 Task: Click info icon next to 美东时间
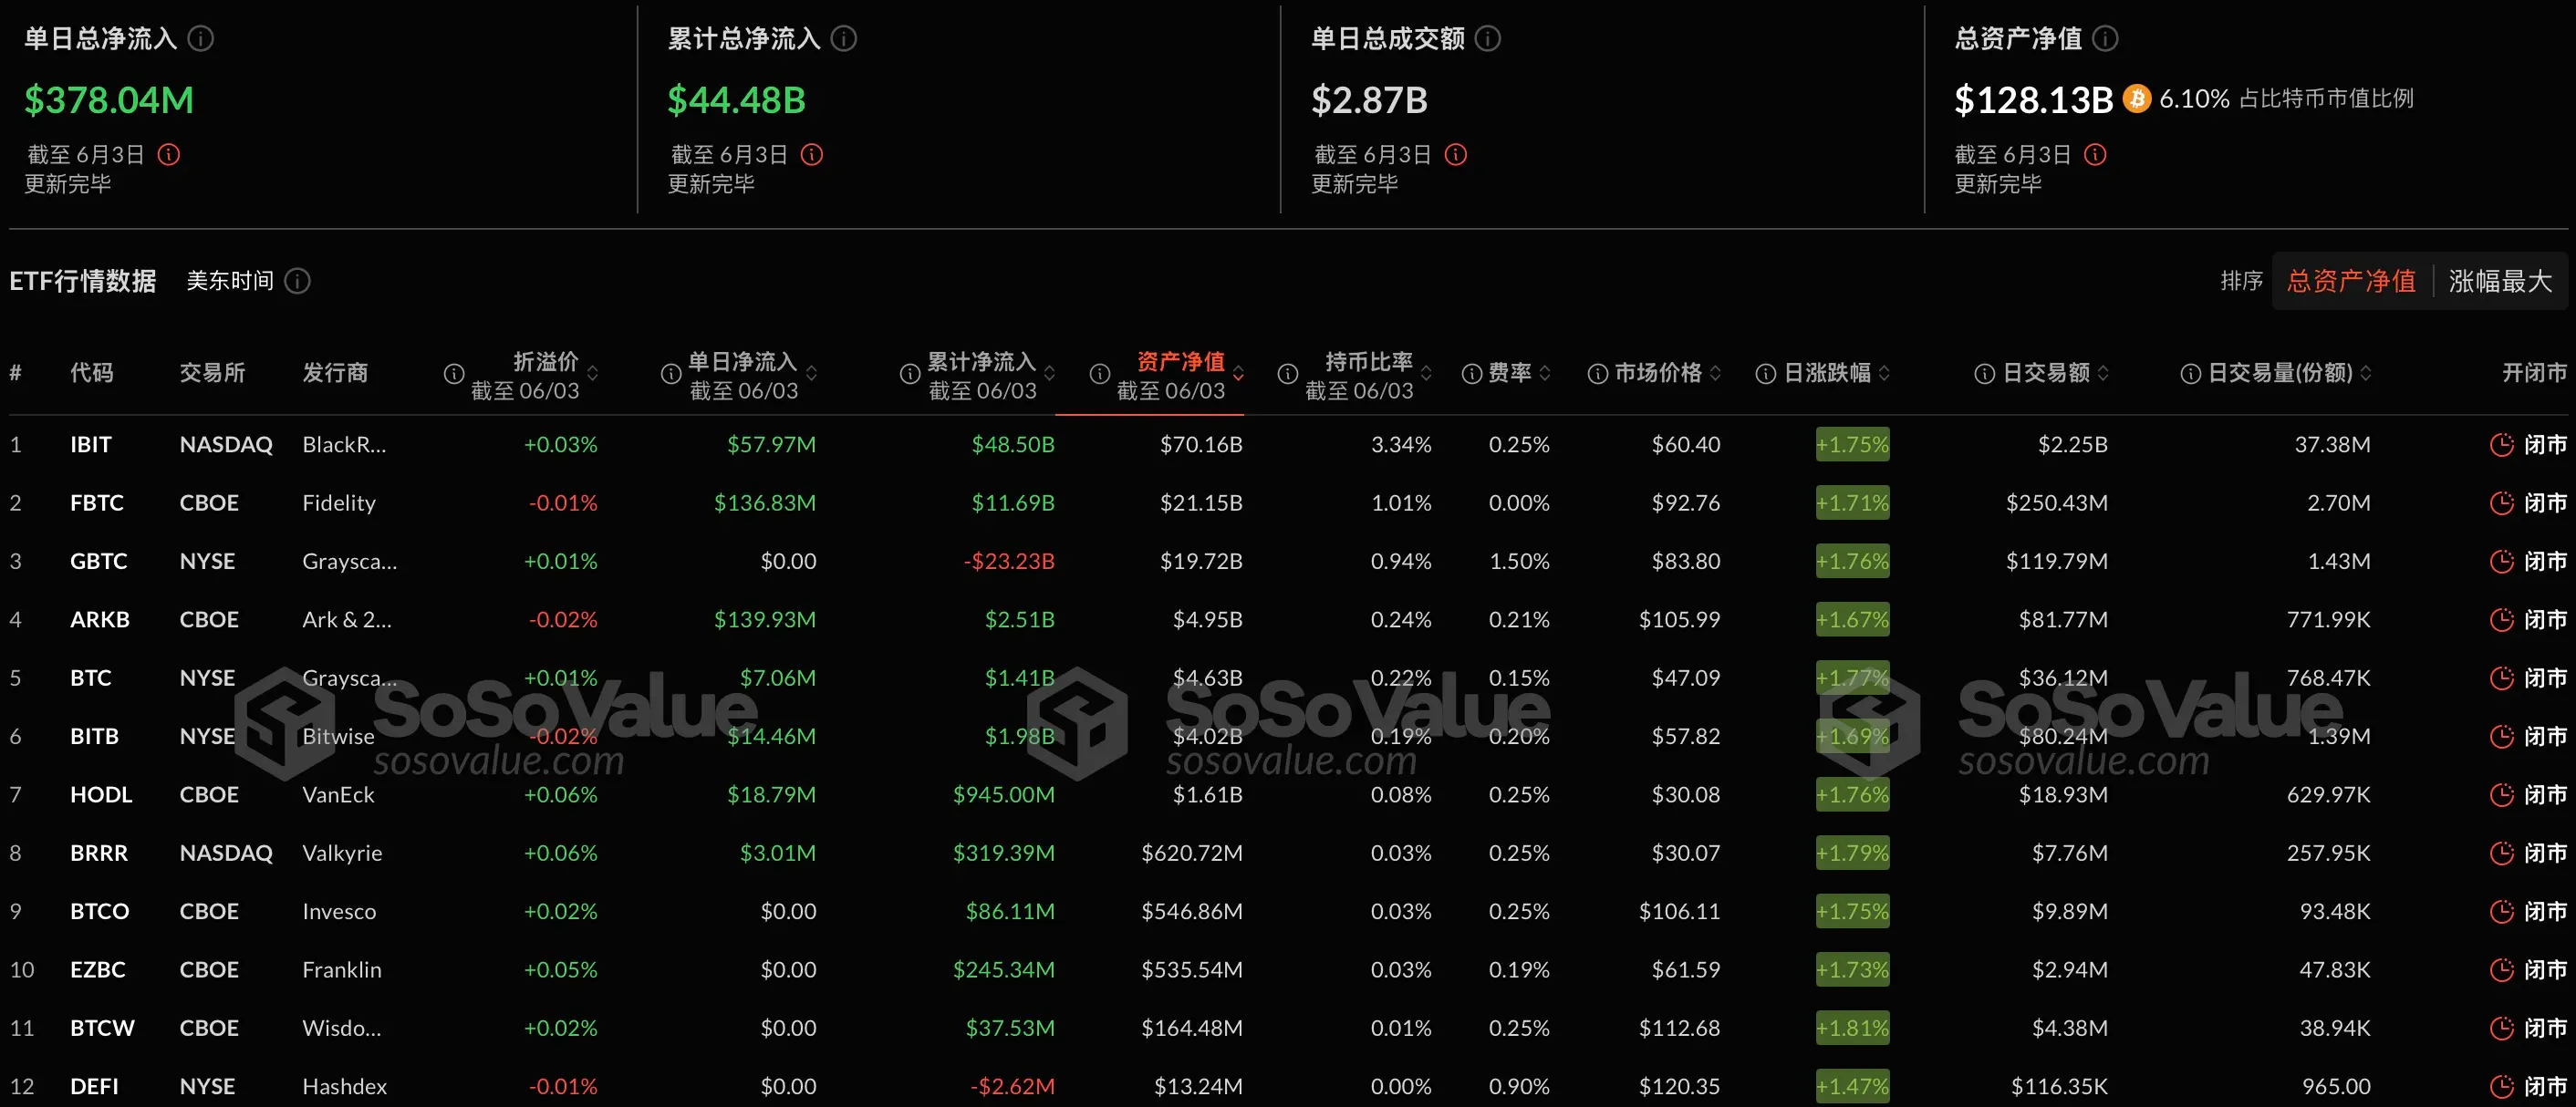297,281
